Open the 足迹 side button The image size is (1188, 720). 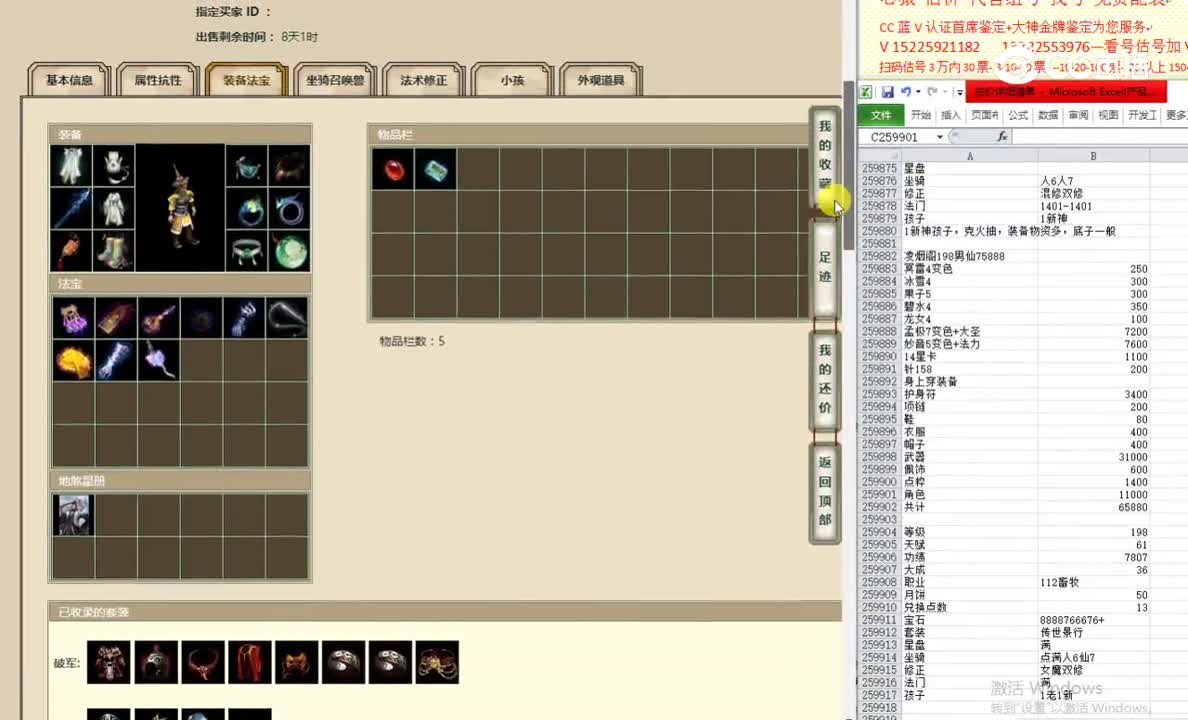click(824, 267)
